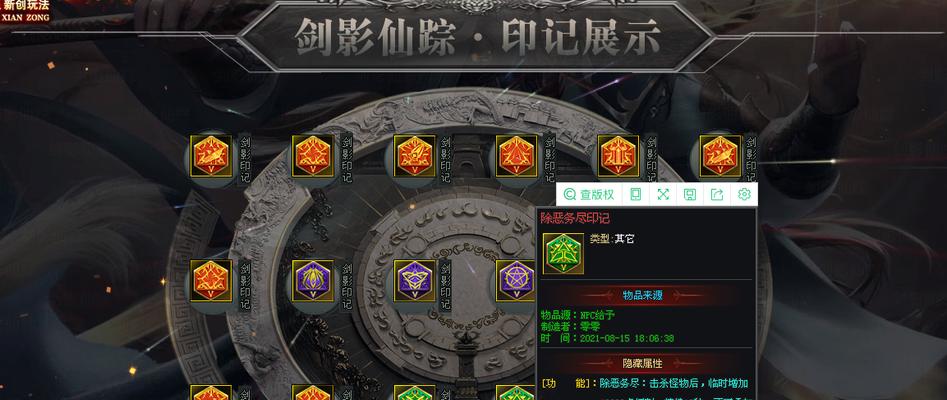Select the sixth red seal icon in the top row
Screen dimensions: 947x400
point(721,156)
